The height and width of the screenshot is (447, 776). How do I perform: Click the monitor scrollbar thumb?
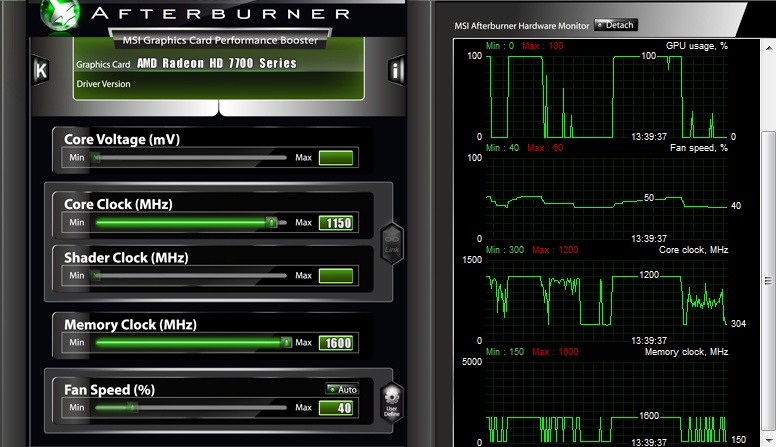click(769, 280)
